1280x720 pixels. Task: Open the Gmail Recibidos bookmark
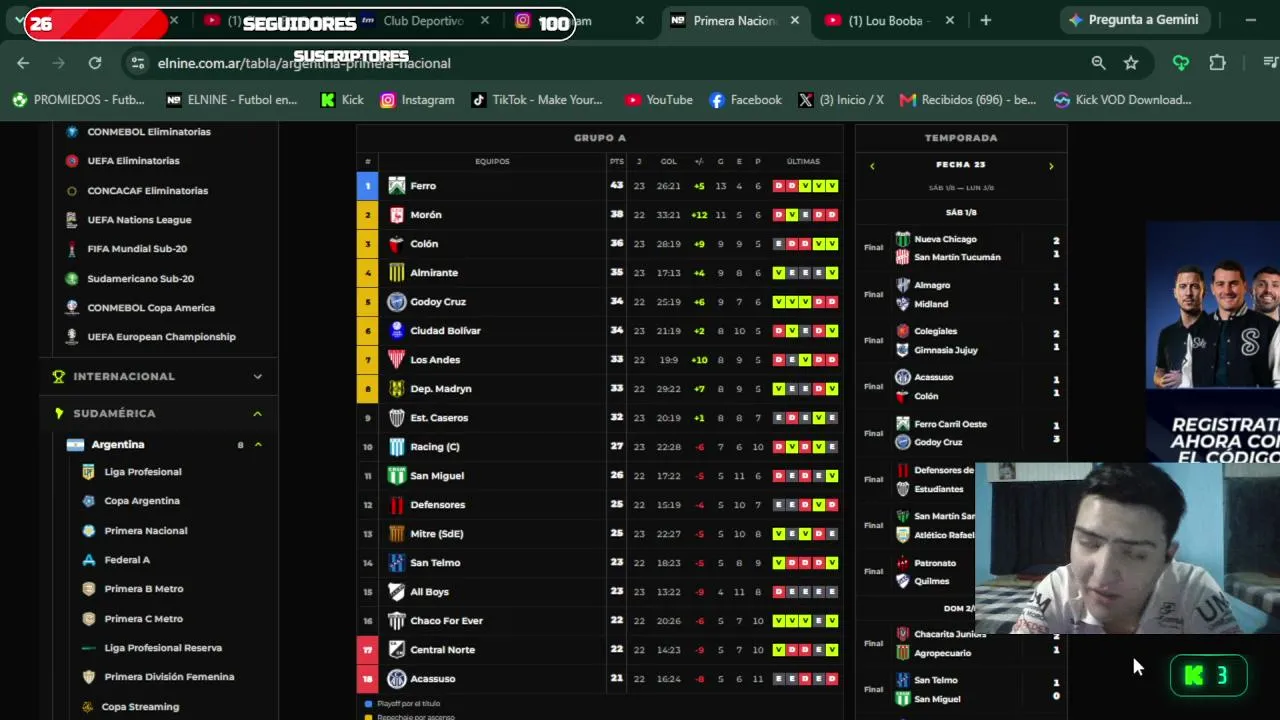pyautogui.click(x=968, y=100)
